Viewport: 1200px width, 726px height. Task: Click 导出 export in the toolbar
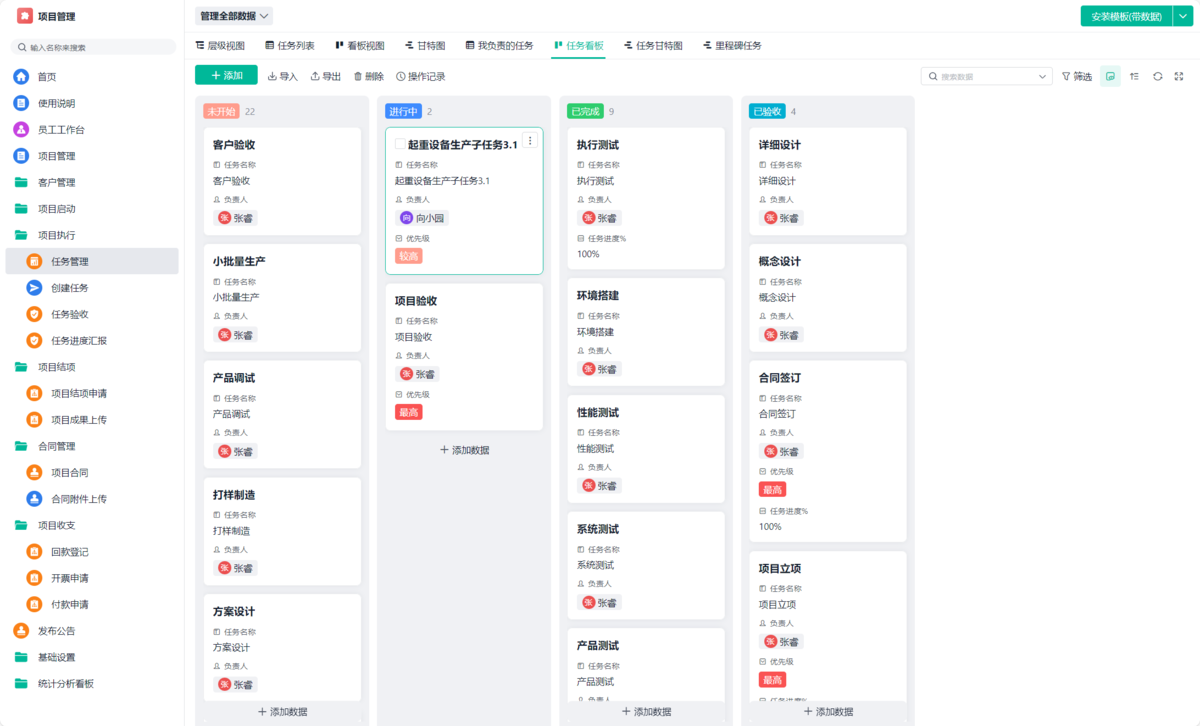pyautogui.click(x=325, y=76)
